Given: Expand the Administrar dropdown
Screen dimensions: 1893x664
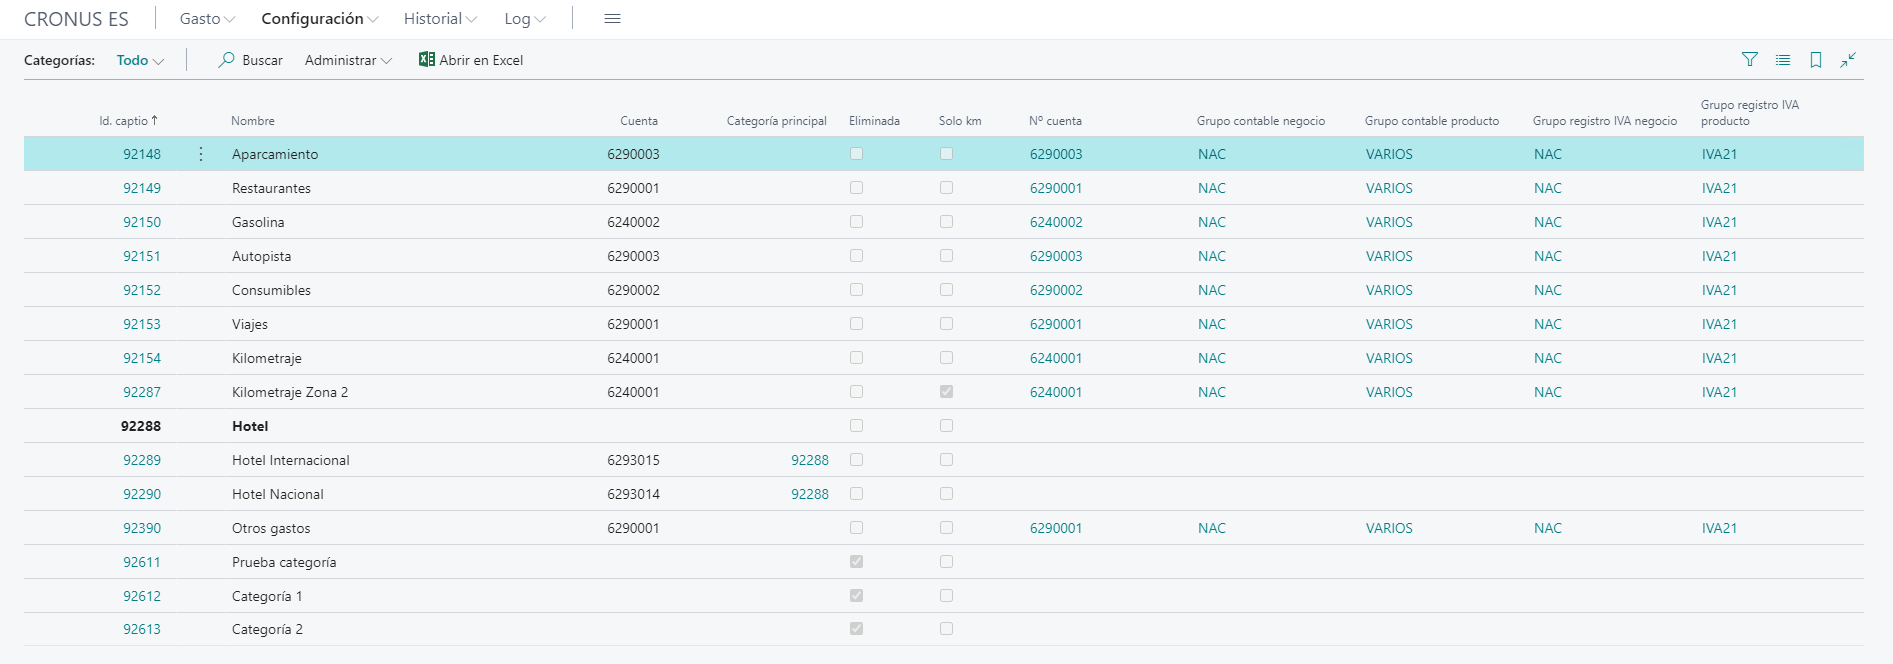Looking at the screenshot, I should tap(348, 60).
